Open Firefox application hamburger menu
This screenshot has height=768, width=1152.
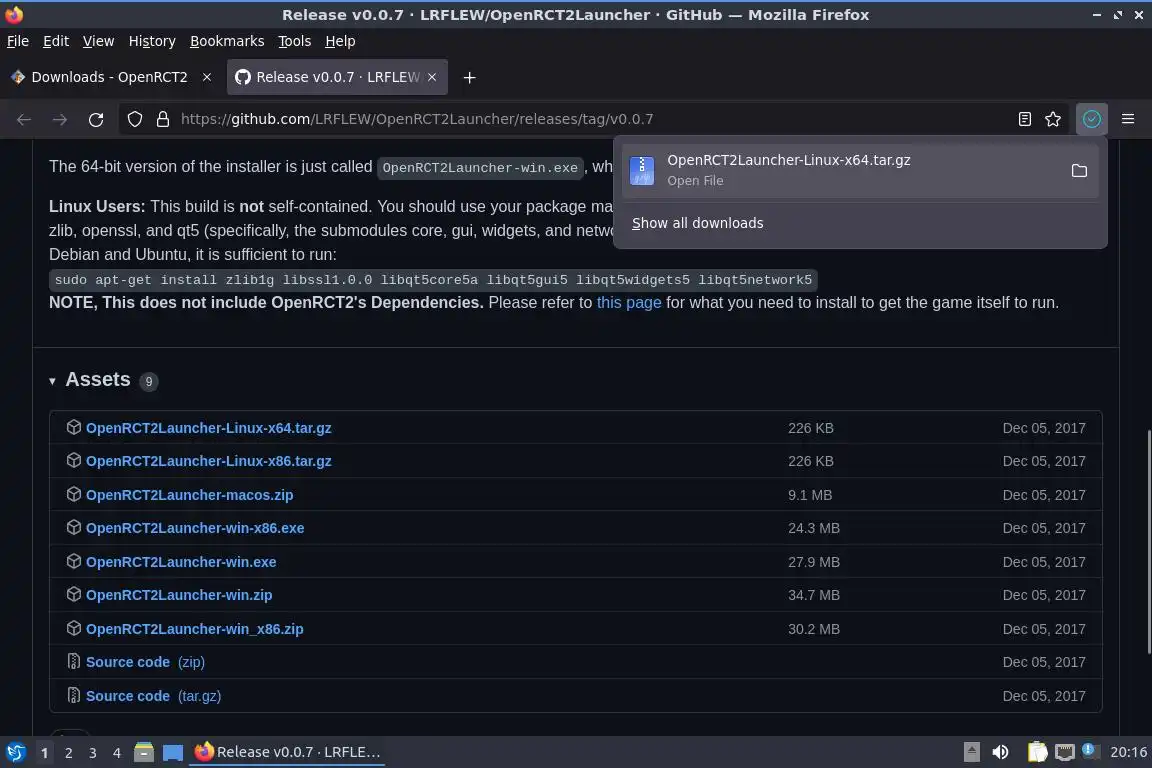(1128, 119)
